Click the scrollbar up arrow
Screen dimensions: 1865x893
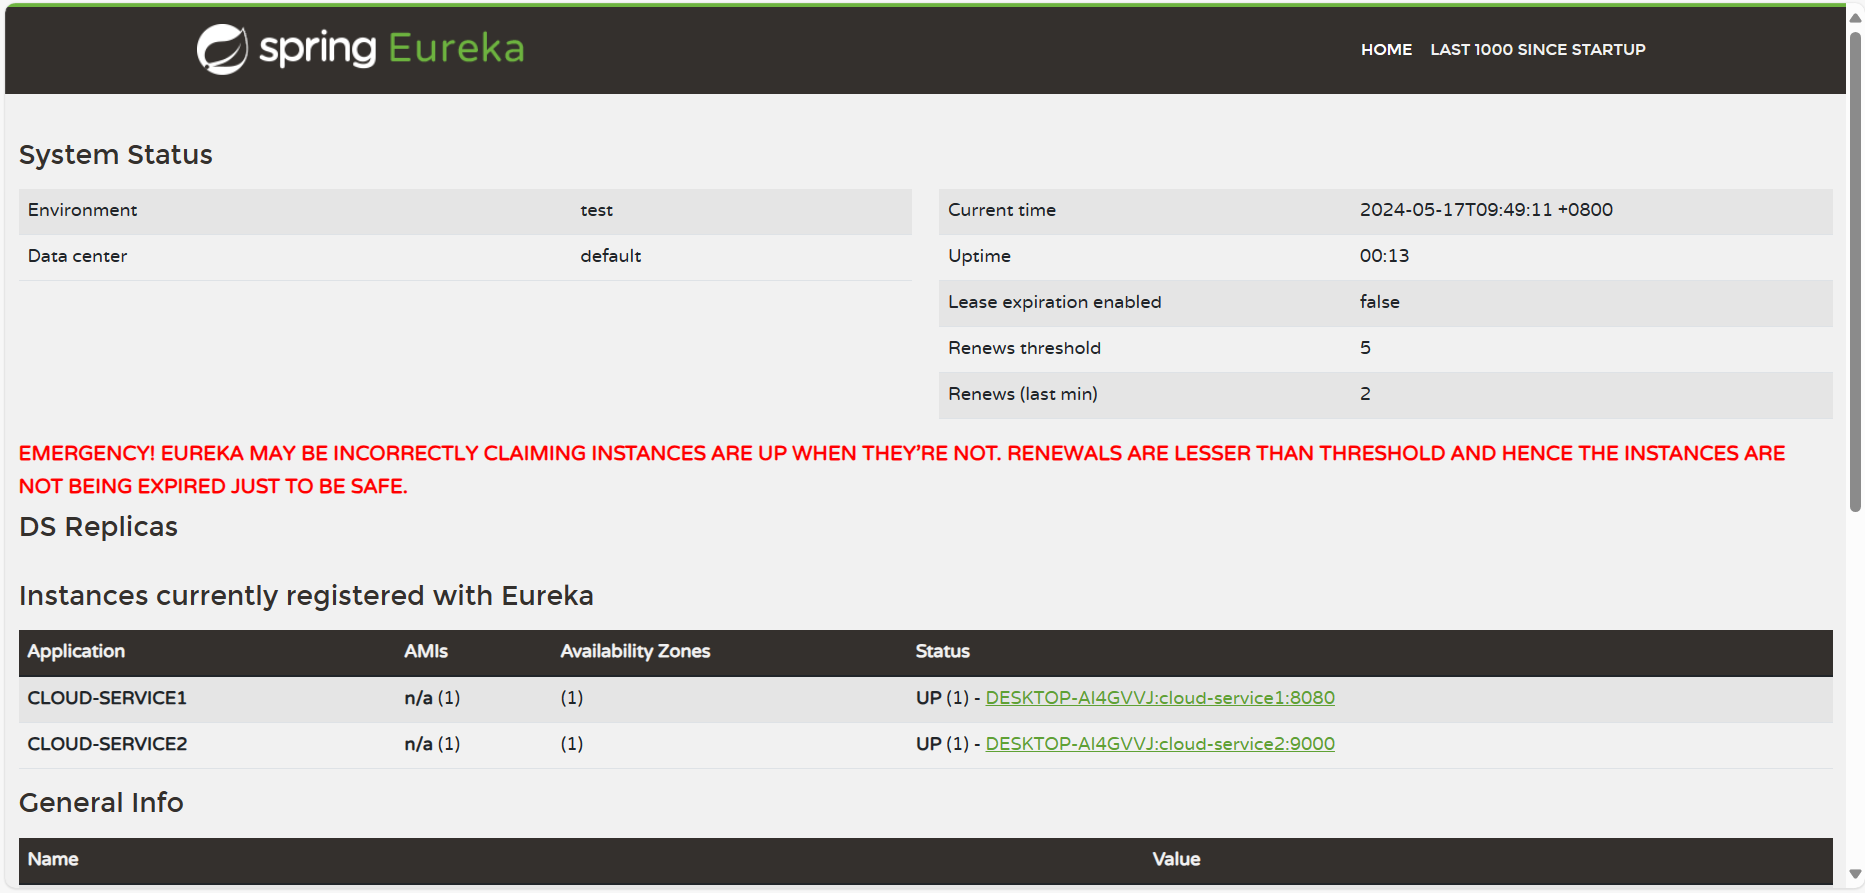pos(1855,17)
